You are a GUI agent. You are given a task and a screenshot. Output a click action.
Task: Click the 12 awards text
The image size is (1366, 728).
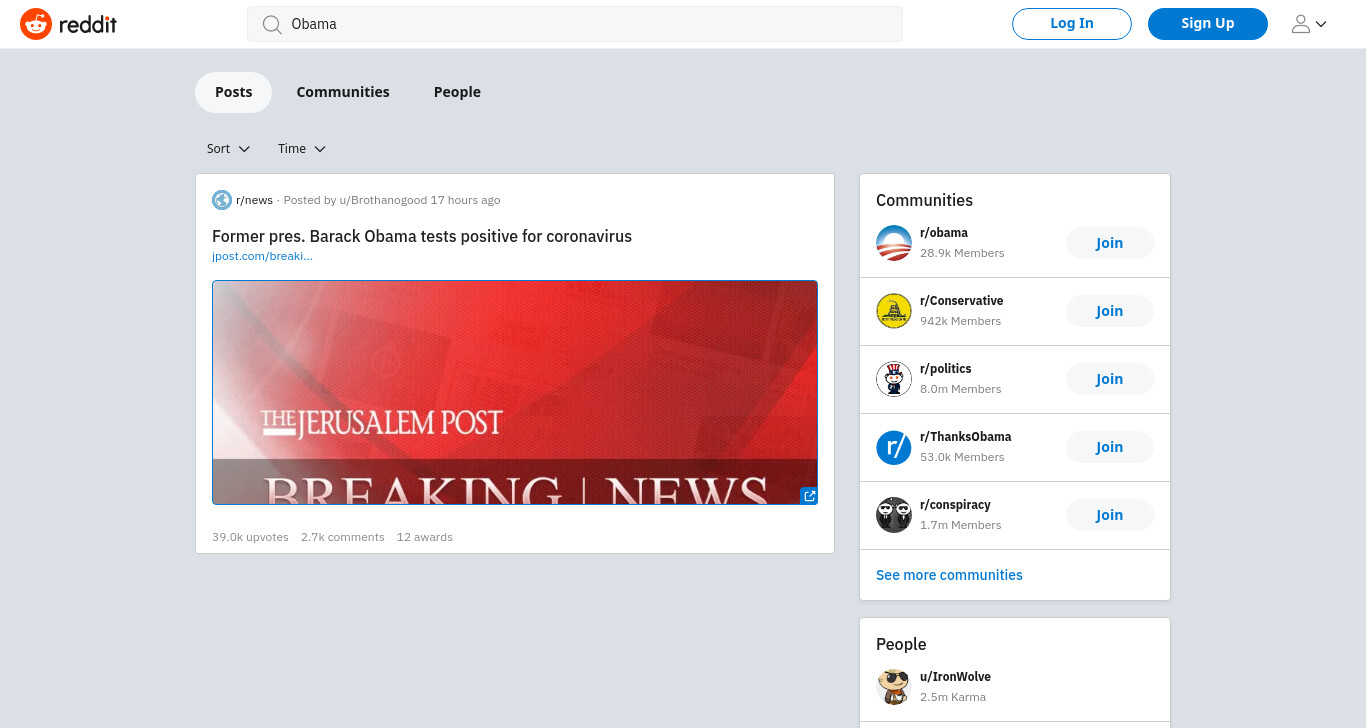coord(425,537)
